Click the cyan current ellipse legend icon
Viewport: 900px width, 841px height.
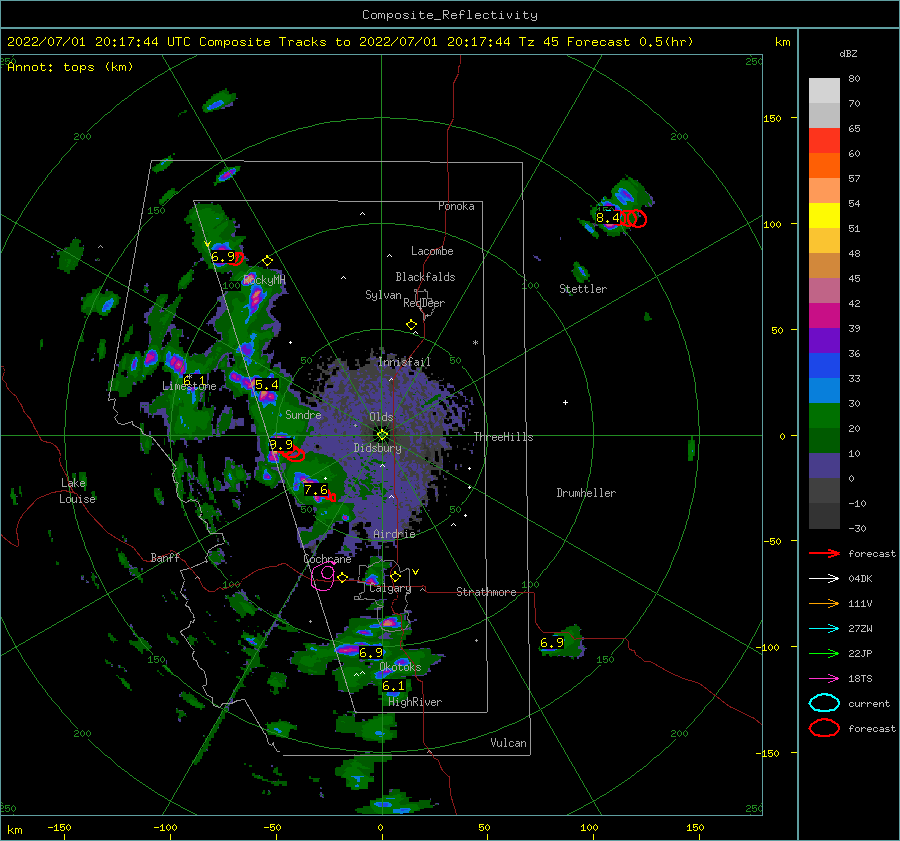[824, 703]
